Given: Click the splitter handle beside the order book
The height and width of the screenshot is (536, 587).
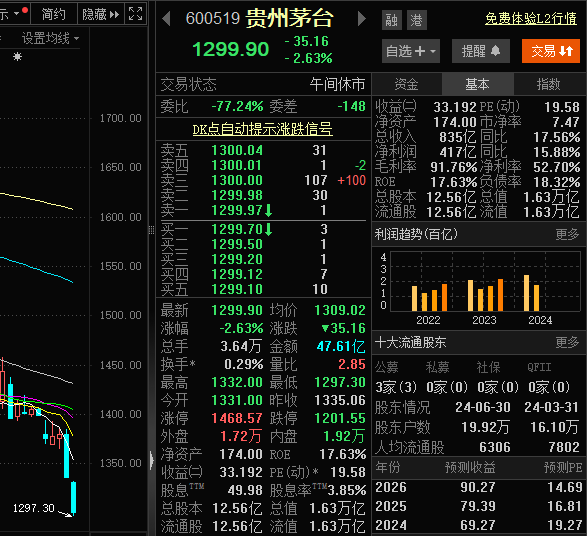Looking at the screenshot, I should click(152, 230).
